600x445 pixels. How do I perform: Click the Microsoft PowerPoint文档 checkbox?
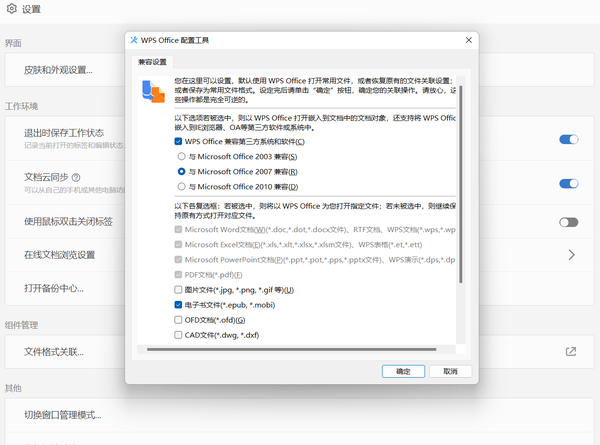(x=178, y=259)
